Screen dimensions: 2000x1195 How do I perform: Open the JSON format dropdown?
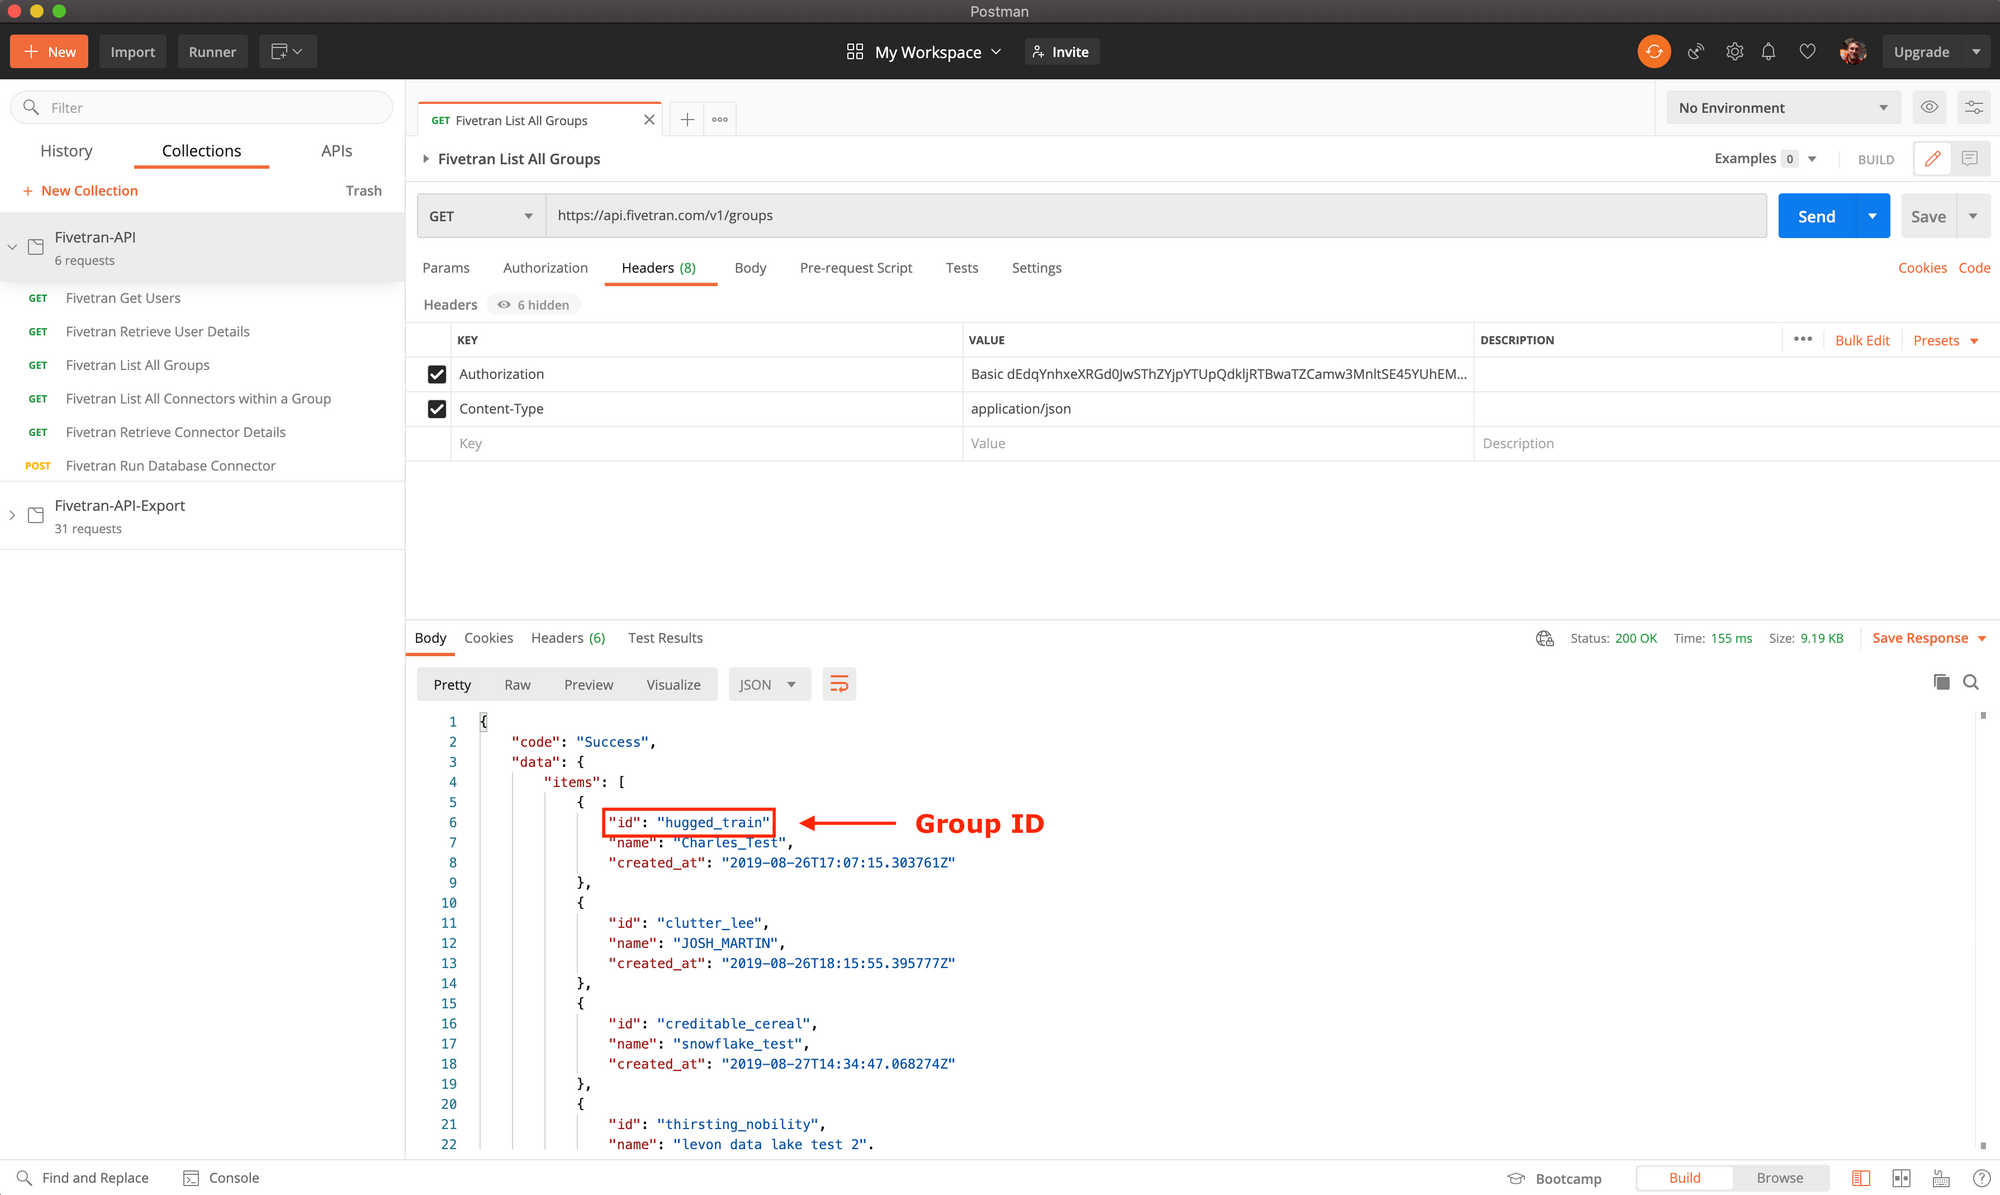click(768, 685)
